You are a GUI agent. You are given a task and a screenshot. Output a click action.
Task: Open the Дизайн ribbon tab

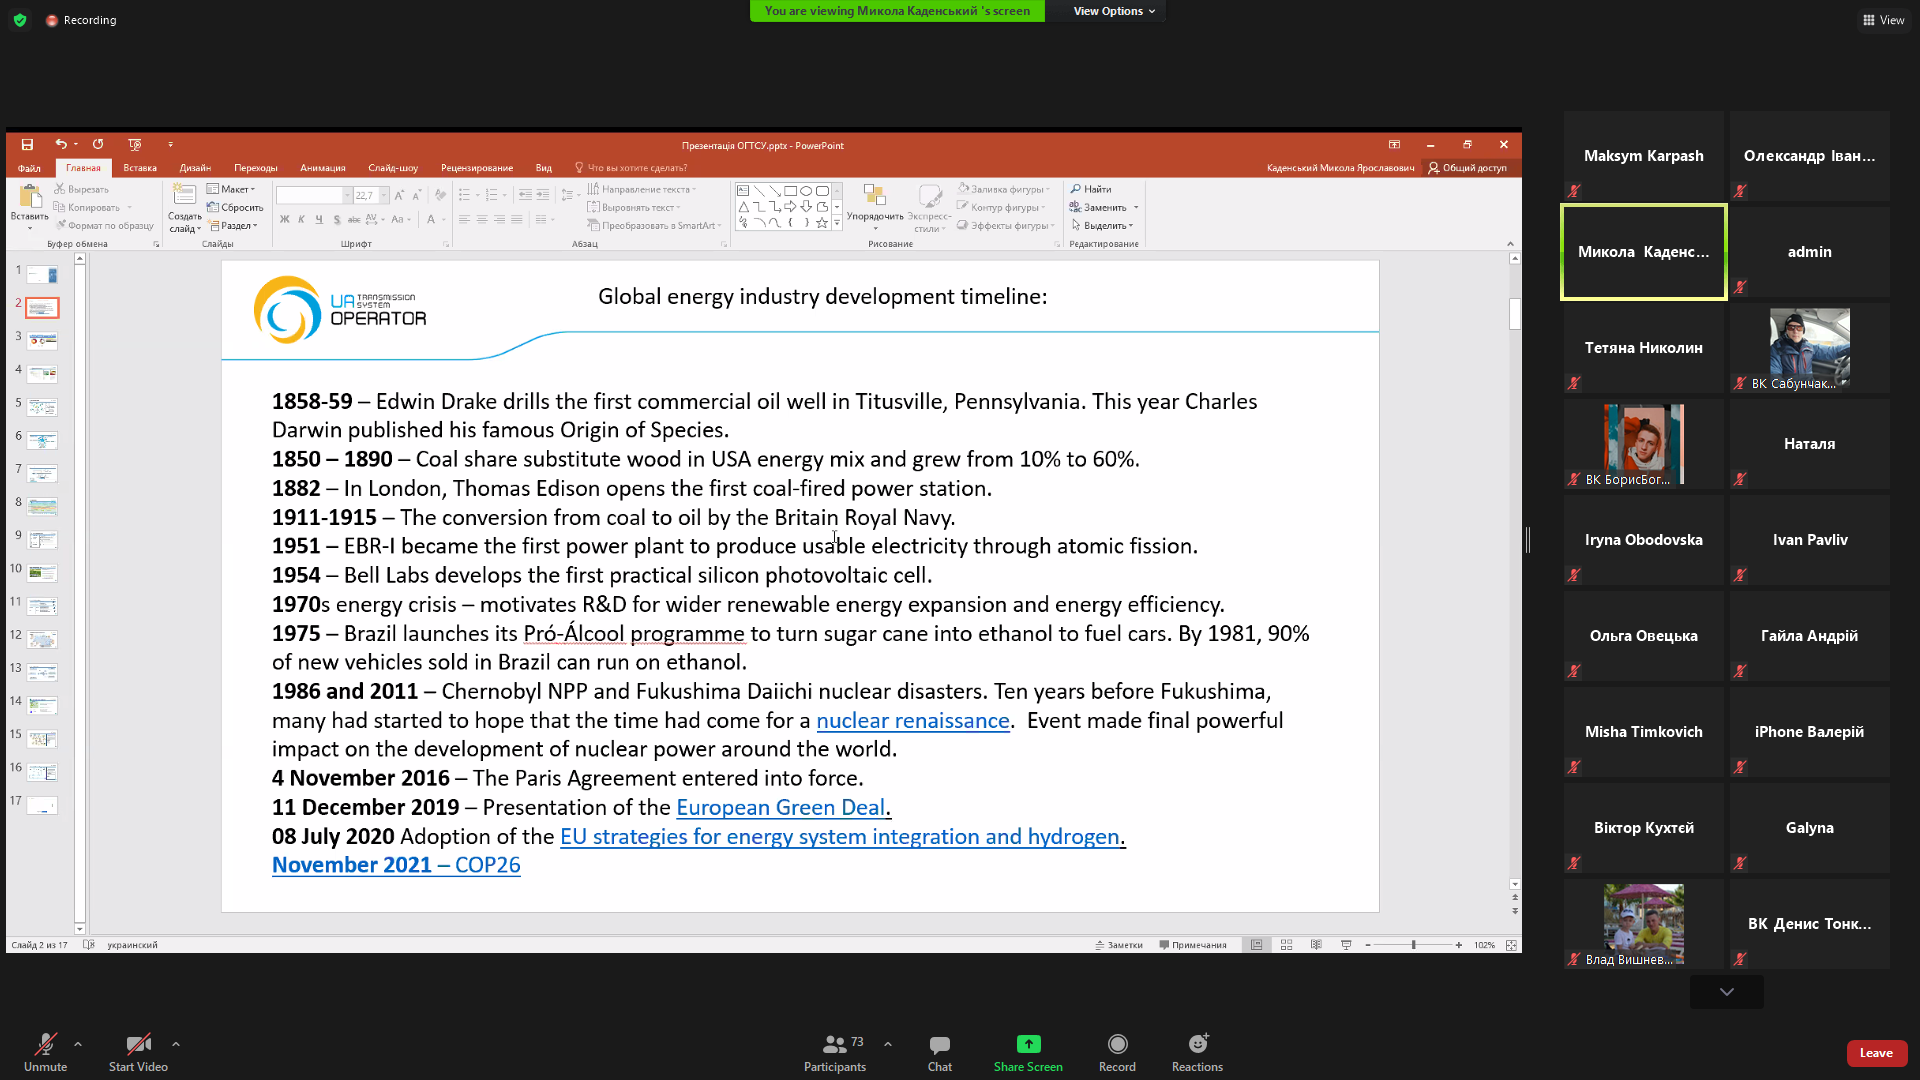(x=195, y=168)
